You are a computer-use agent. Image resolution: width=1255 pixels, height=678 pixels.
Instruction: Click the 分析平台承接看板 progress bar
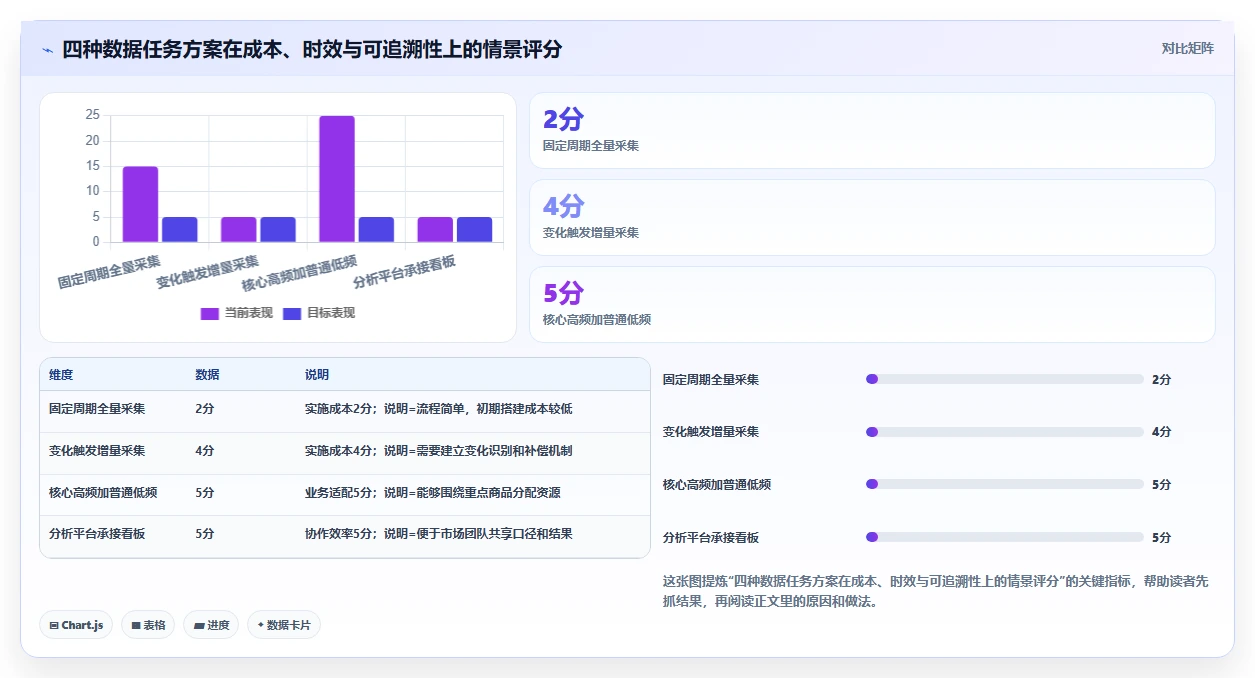click(1004, 537)
